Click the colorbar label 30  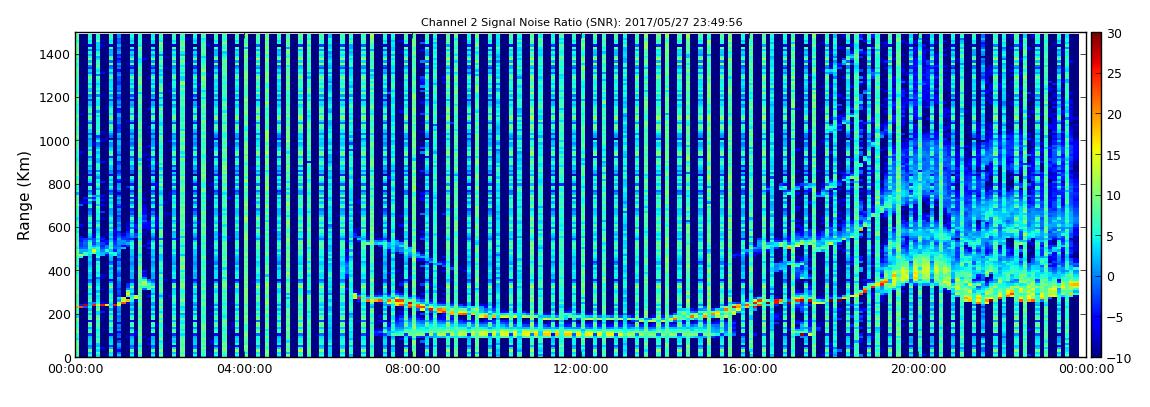tap(1115, 33)
